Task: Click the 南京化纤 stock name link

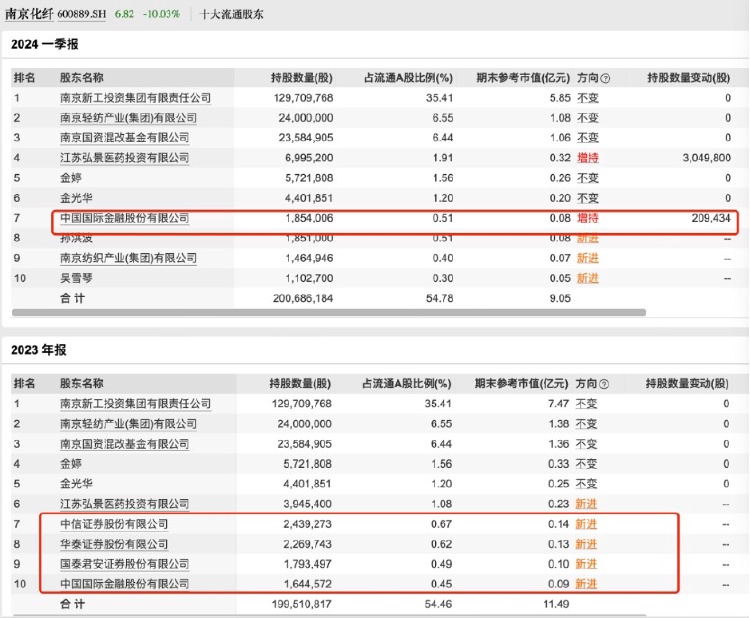Action: [29, 14]
